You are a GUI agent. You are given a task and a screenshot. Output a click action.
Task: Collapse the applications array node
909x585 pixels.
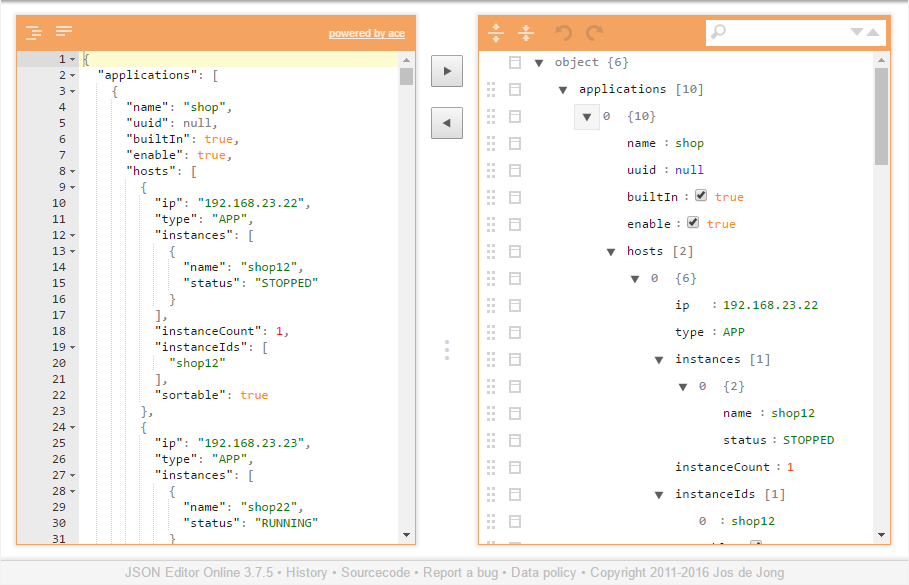563,90
